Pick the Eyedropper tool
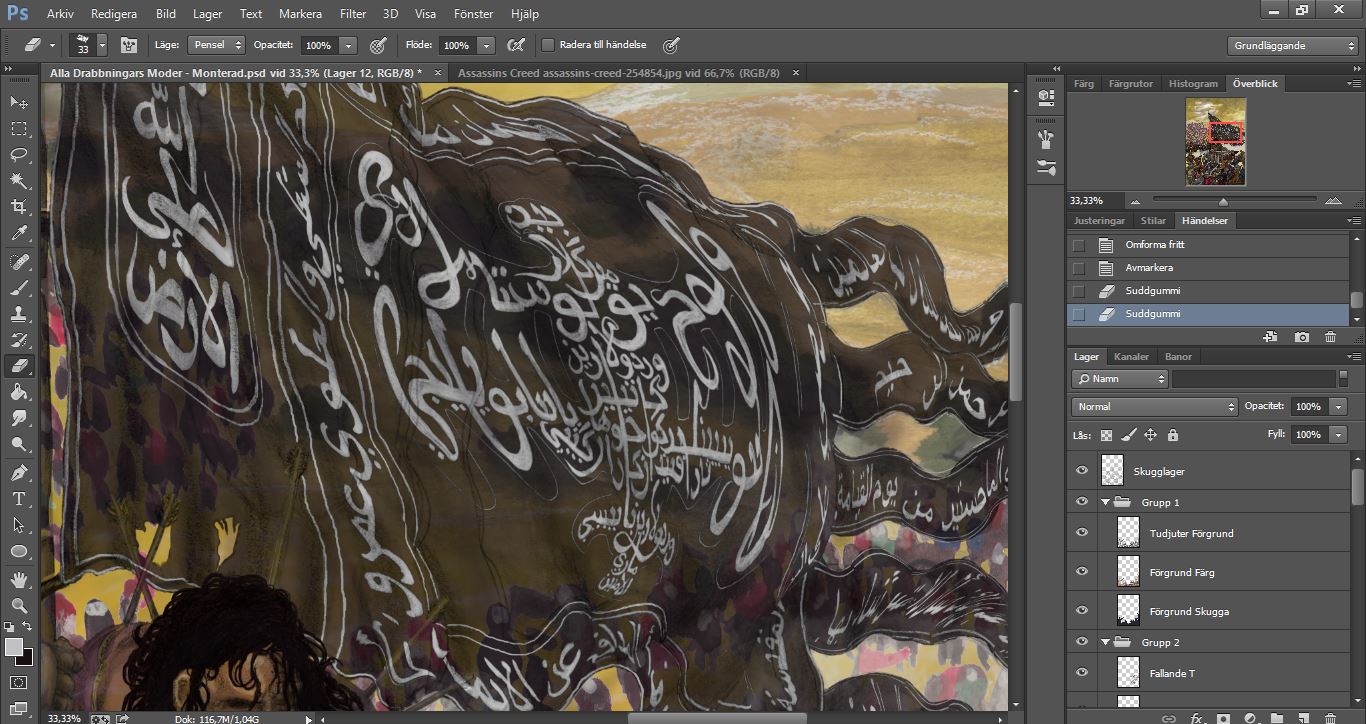The width and height of the screenshot is (1366, 724). [x=19, y=233]
